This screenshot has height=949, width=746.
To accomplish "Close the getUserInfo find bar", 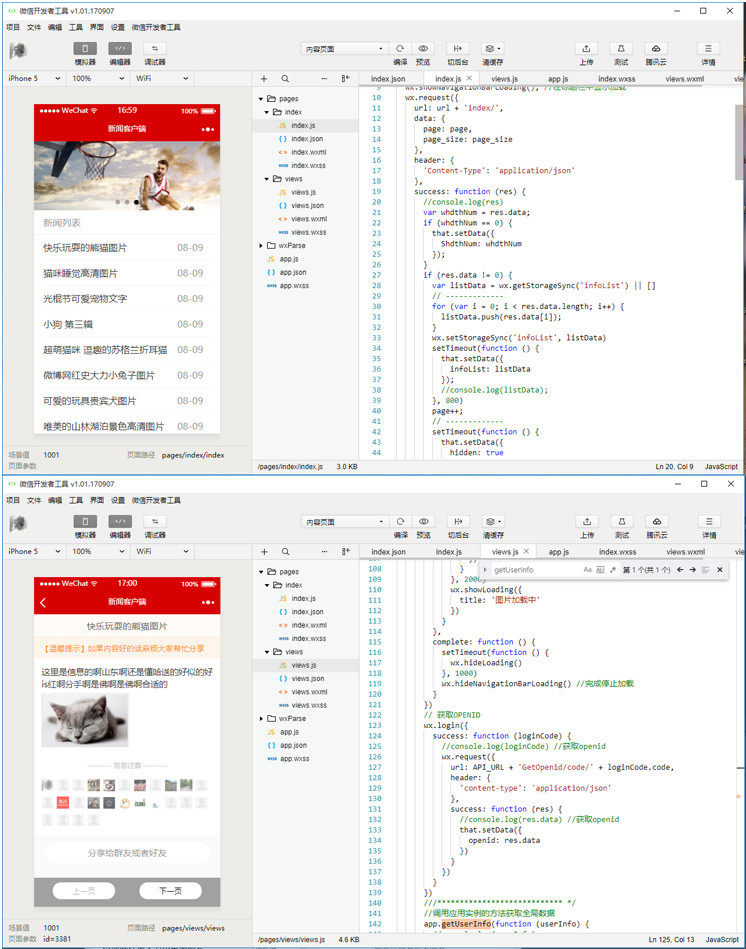I will pos(719,570).
